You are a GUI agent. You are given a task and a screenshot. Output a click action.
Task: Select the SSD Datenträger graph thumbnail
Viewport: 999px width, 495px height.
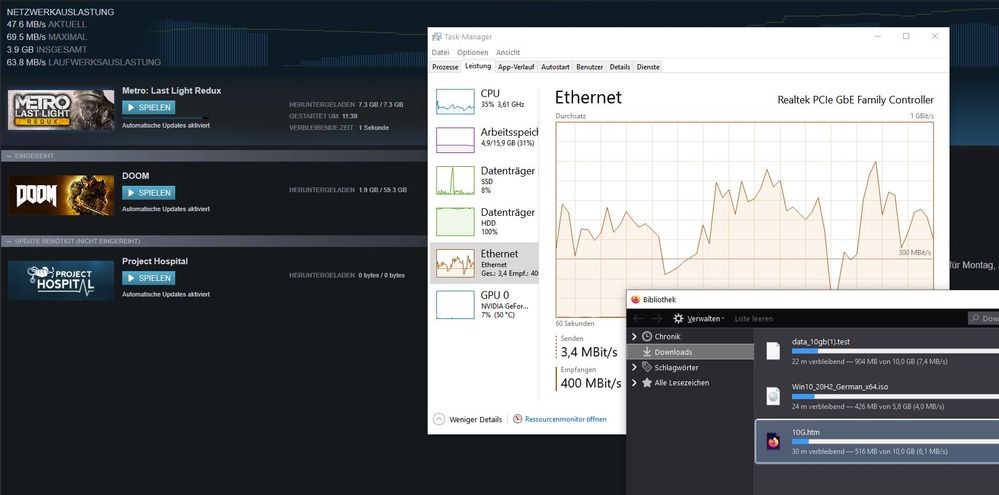455,180
